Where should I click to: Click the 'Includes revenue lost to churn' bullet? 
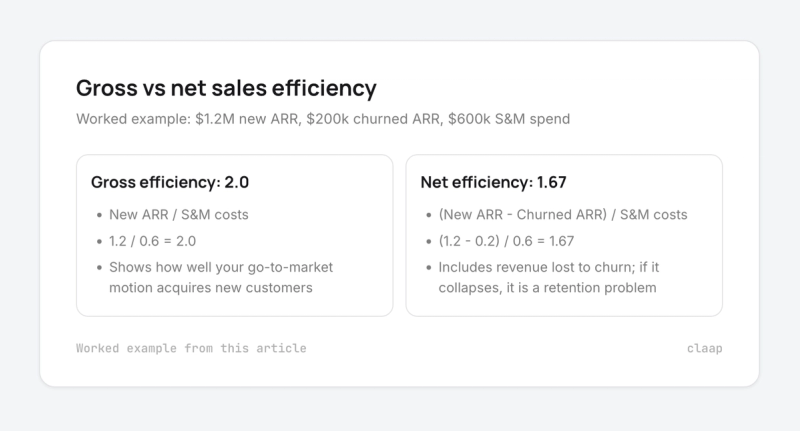(548, 277)
